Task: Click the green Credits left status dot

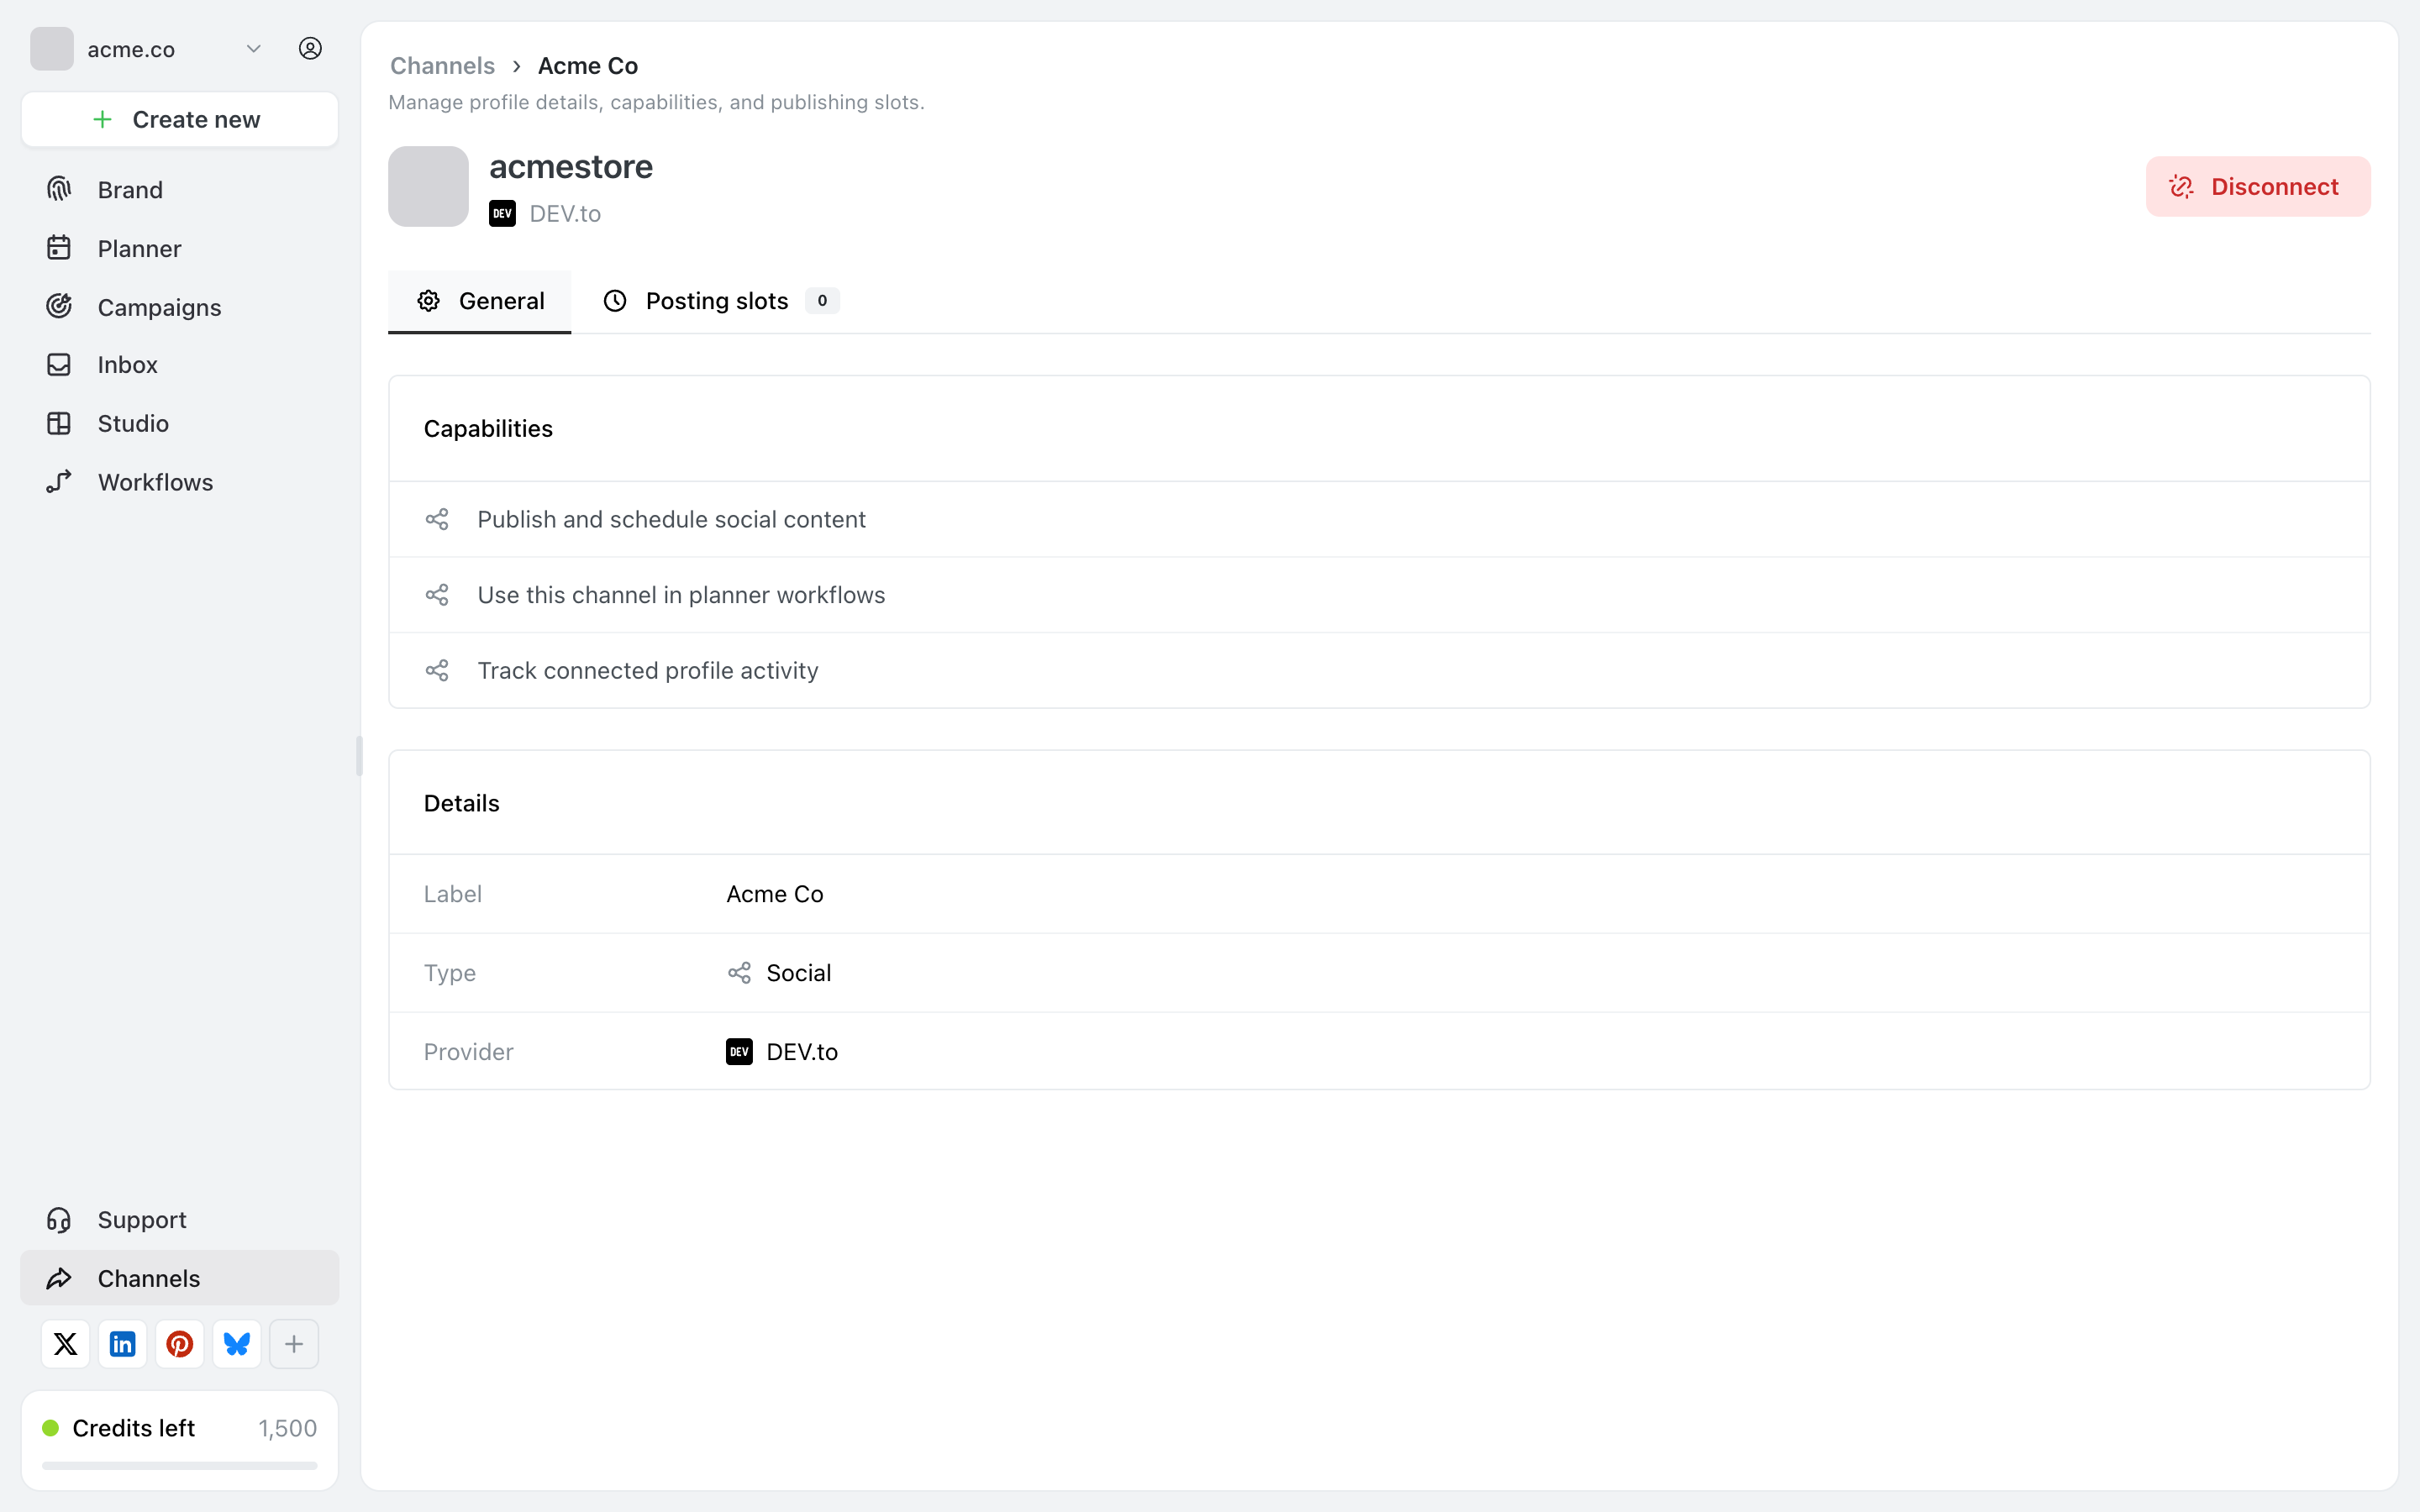Action: [51, 1428]
